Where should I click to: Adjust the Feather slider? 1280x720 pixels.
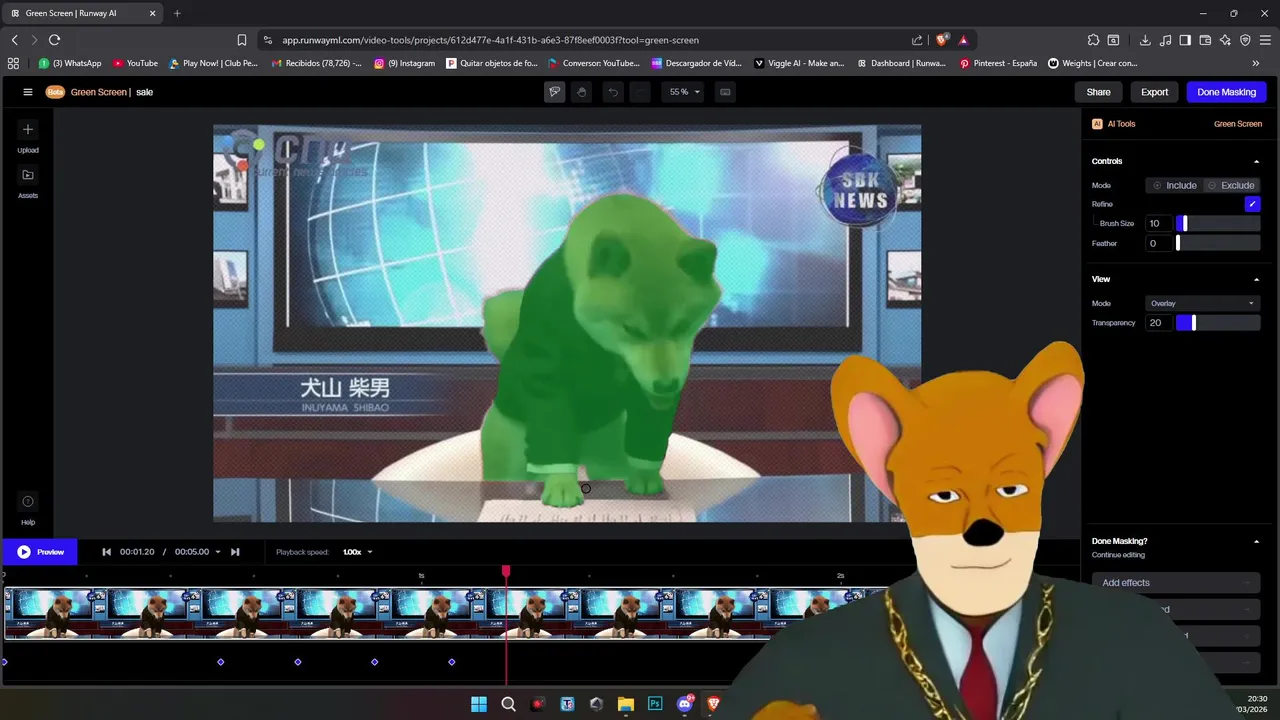1218,243
